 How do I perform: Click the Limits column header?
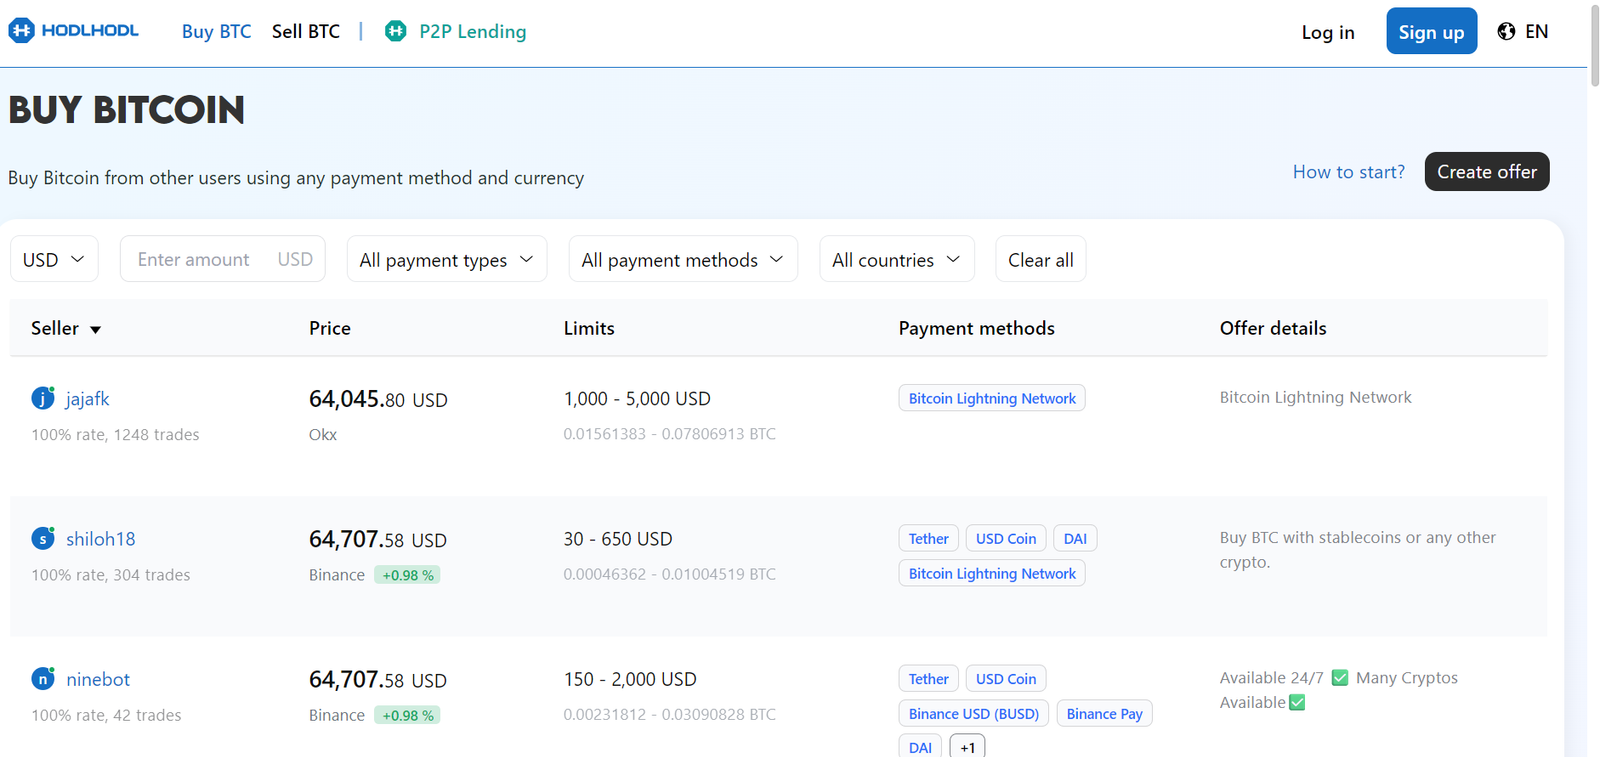coord(589,328)
